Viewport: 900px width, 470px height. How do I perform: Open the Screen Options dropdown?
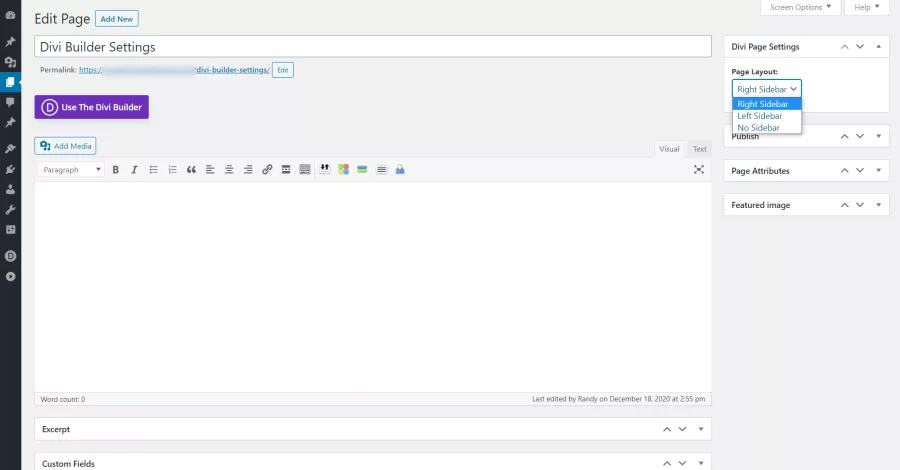(800, 7)
